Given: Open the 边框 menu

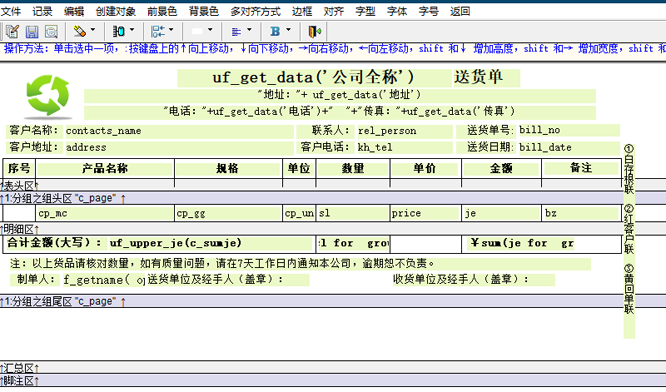Looking at the screenshot, I should [302, 11].
